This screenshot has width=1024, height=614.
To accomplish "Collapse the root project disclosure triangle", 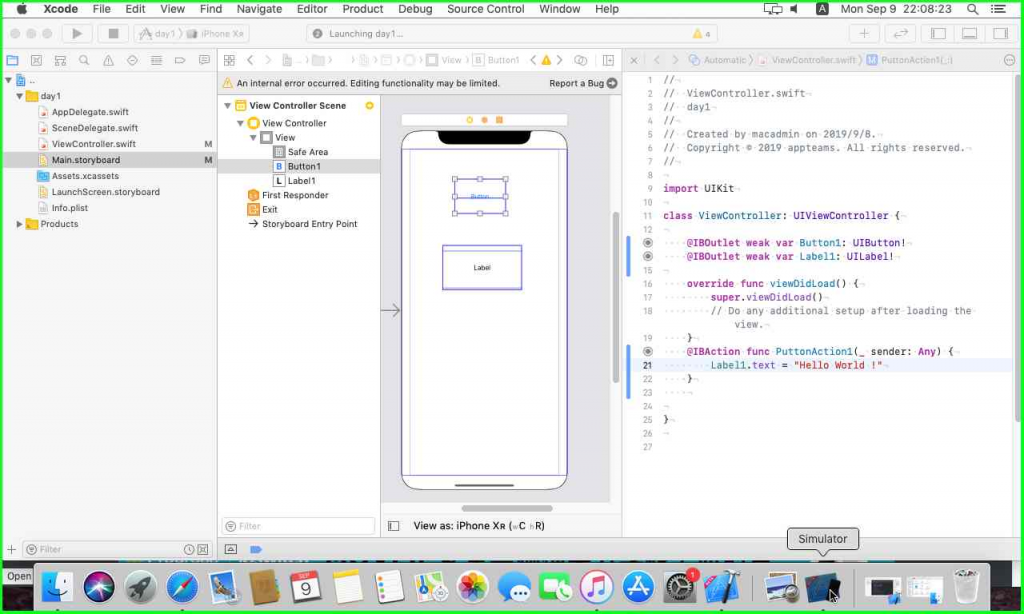I will 8,80.
